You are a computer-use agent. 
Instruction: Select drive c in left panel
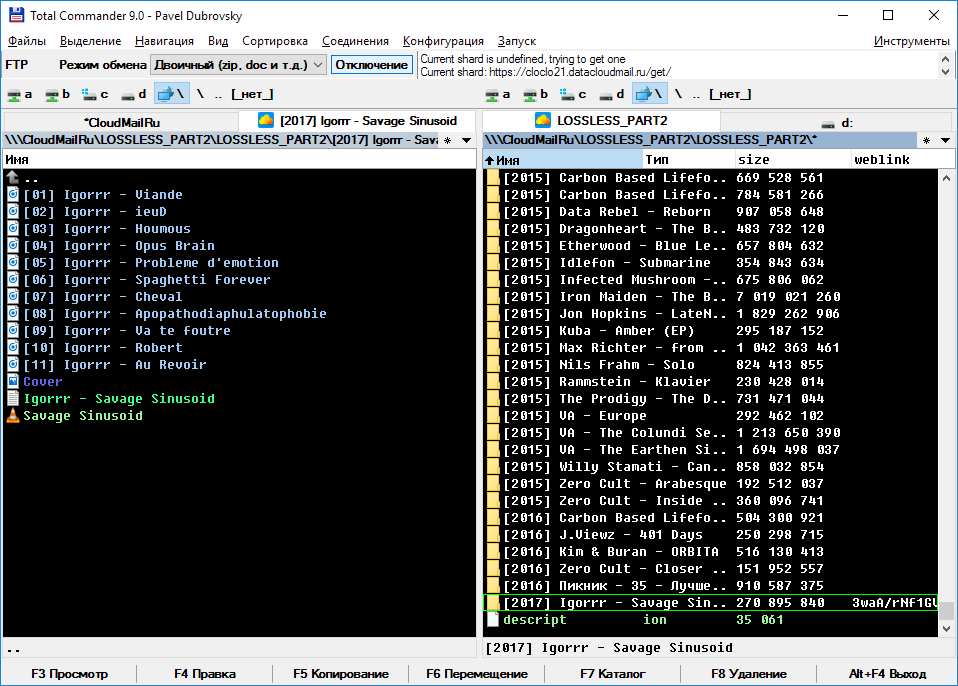click(95, 94)
